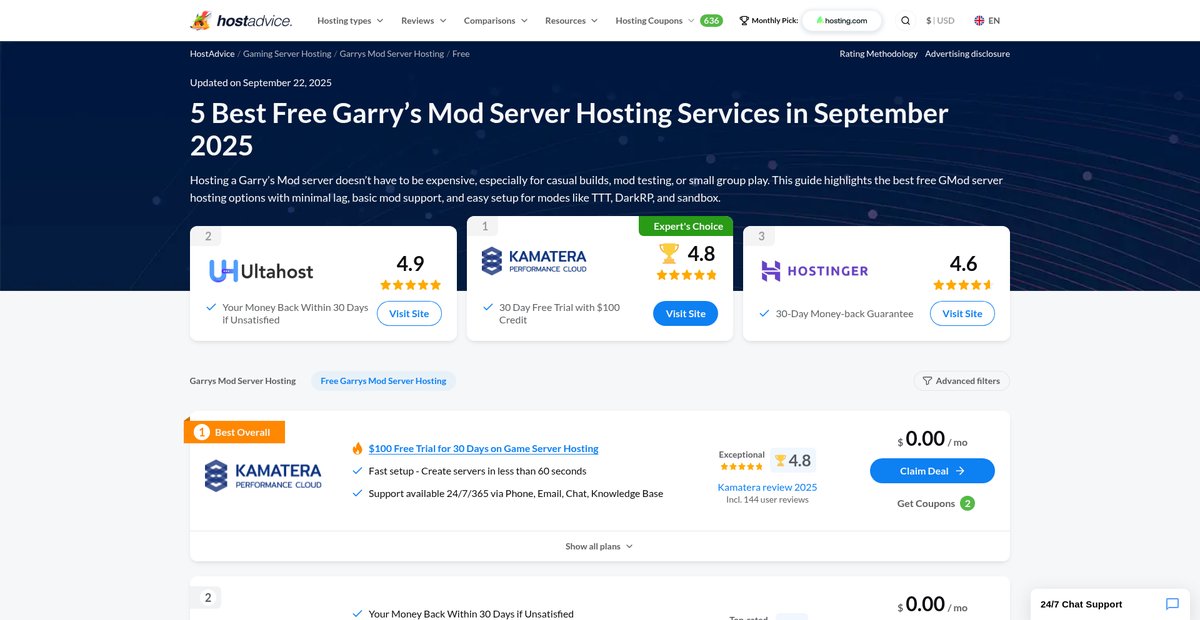This screenshot has height=620, width=1200.
Task: Expand the Reviews dropdown menu
Action: 424,20
